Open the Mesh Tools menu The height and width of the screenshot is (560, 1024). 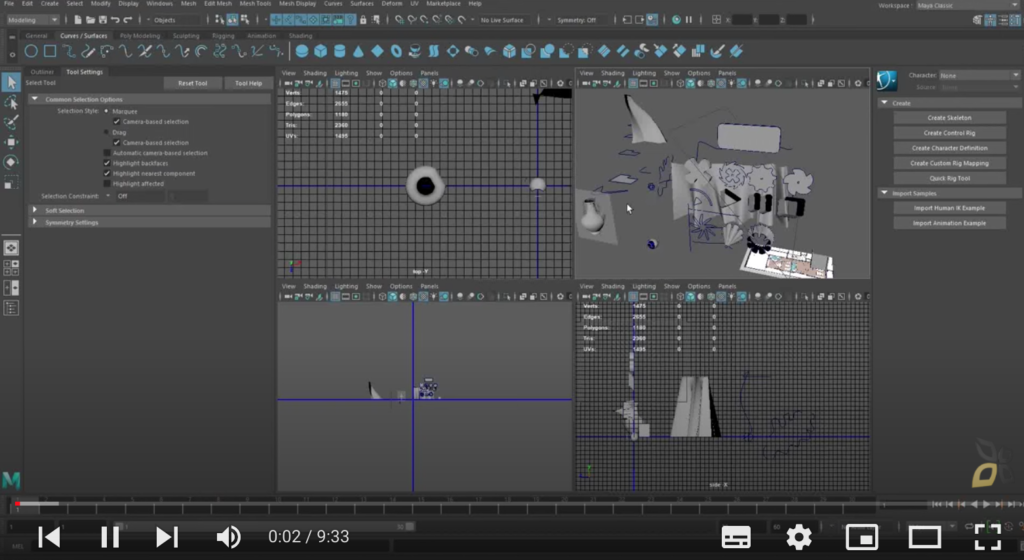point(255,4)
